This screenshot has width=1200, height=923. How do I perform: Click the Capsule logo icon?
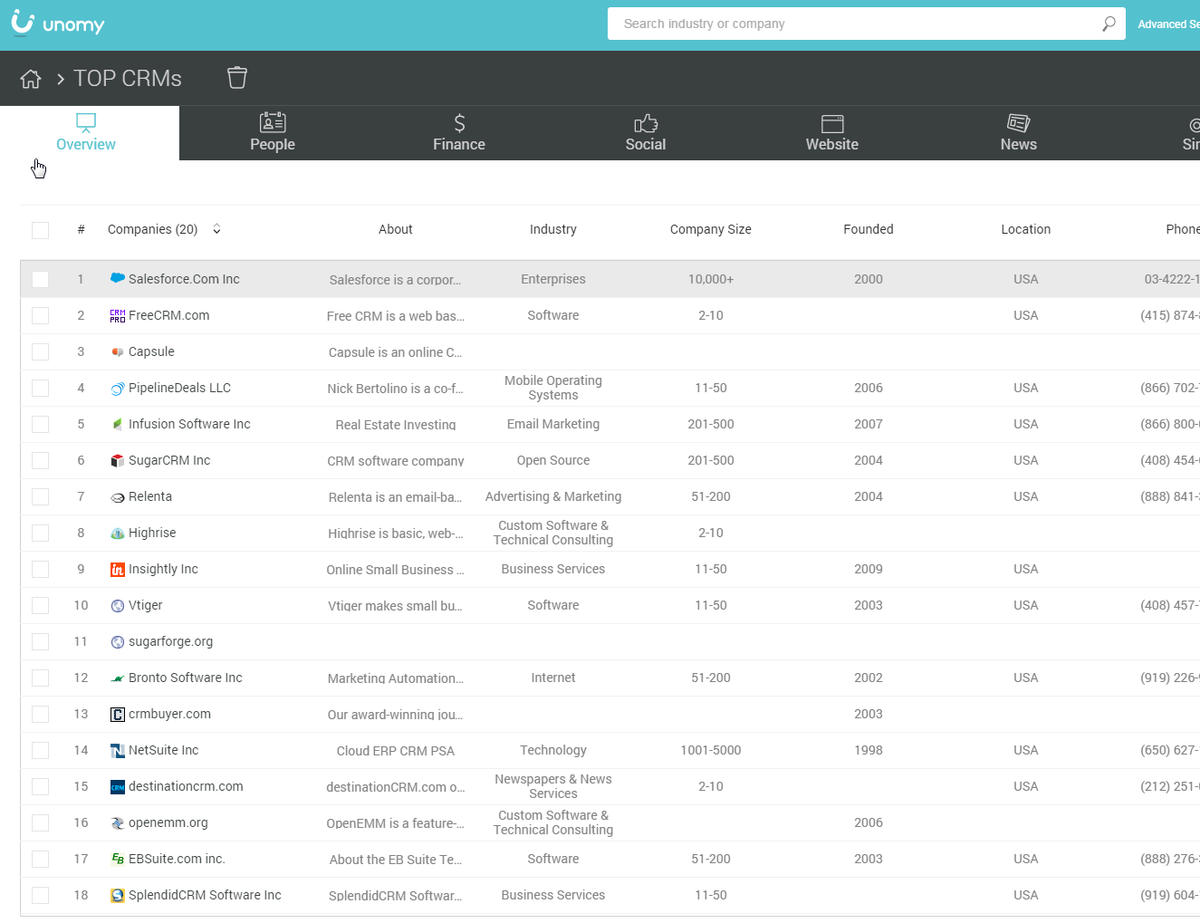click(x=118, y=352)
